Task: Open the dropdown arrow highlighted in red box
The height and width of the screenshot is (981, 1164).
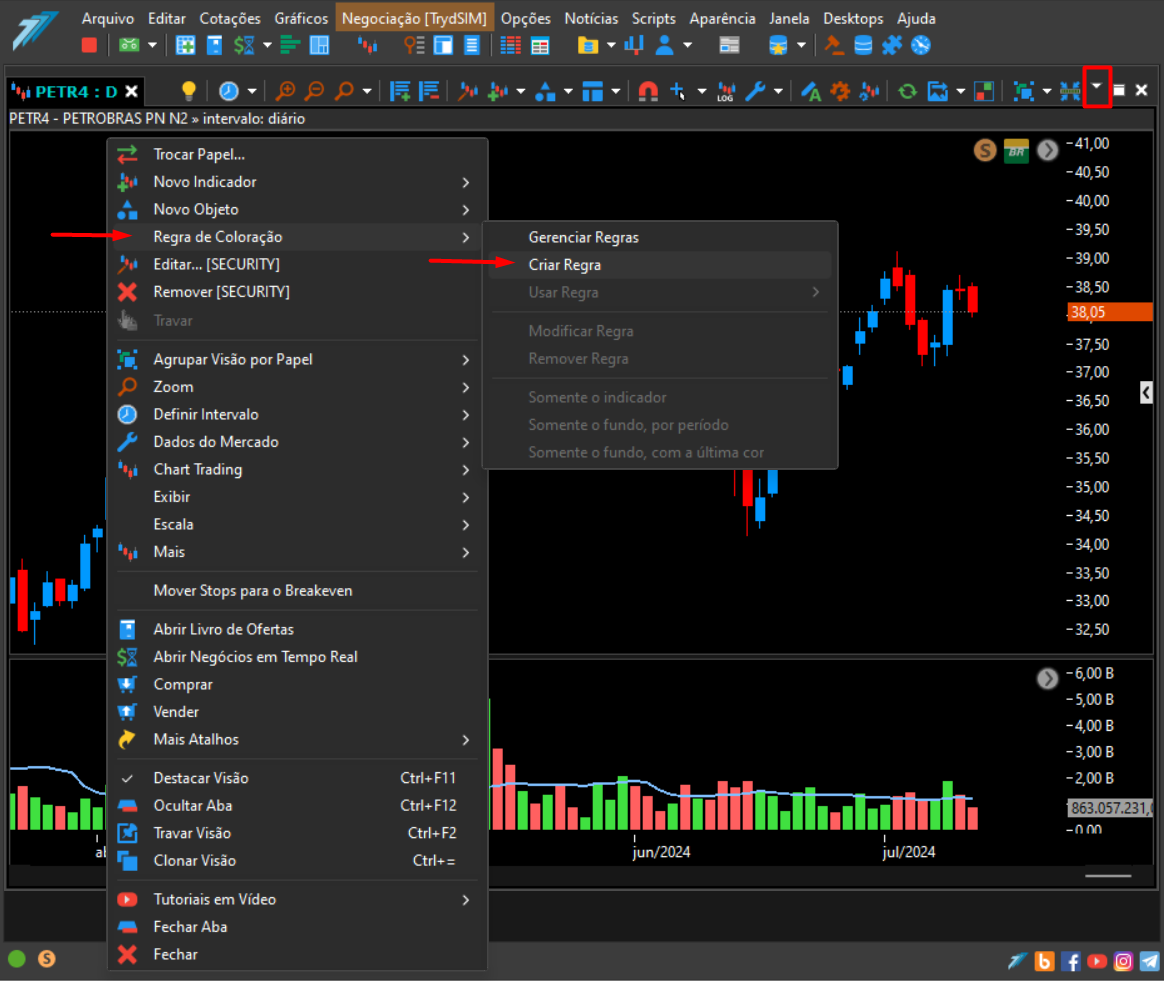Action: click(1096, 87)
